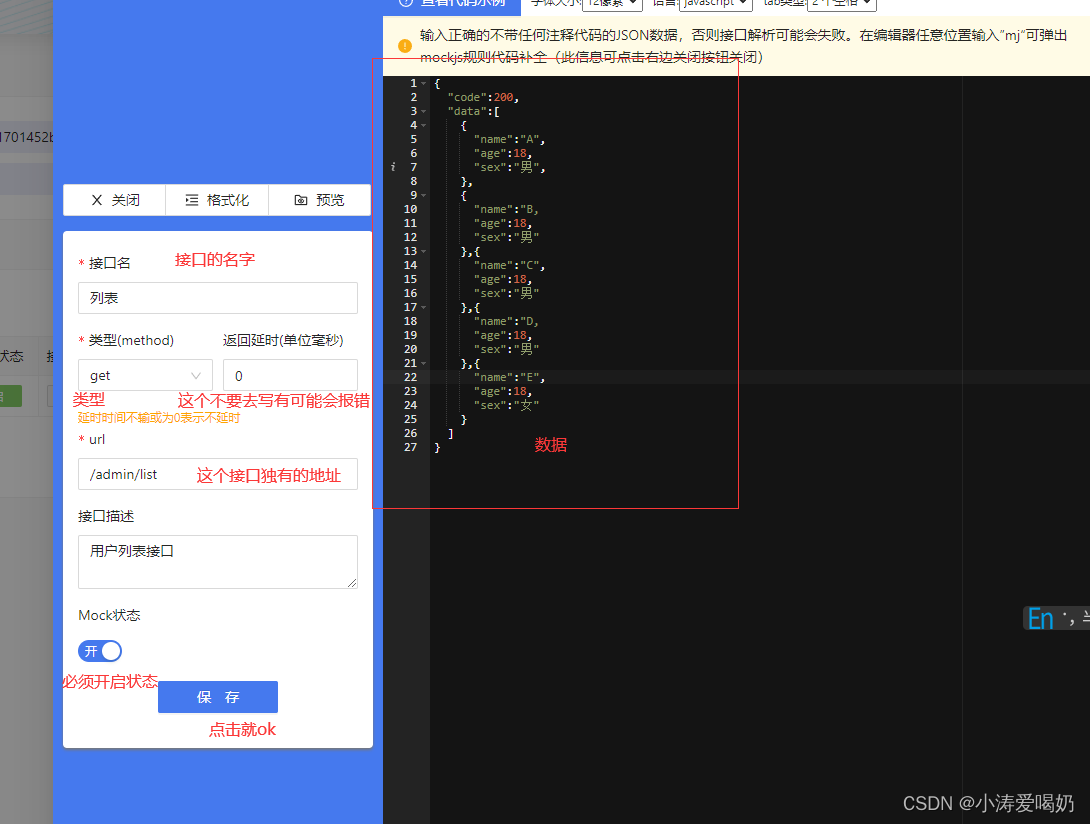Click the preview icon on the 预览 button
The height and width of the screenshot is (824, 1090).
pos(302,200)
